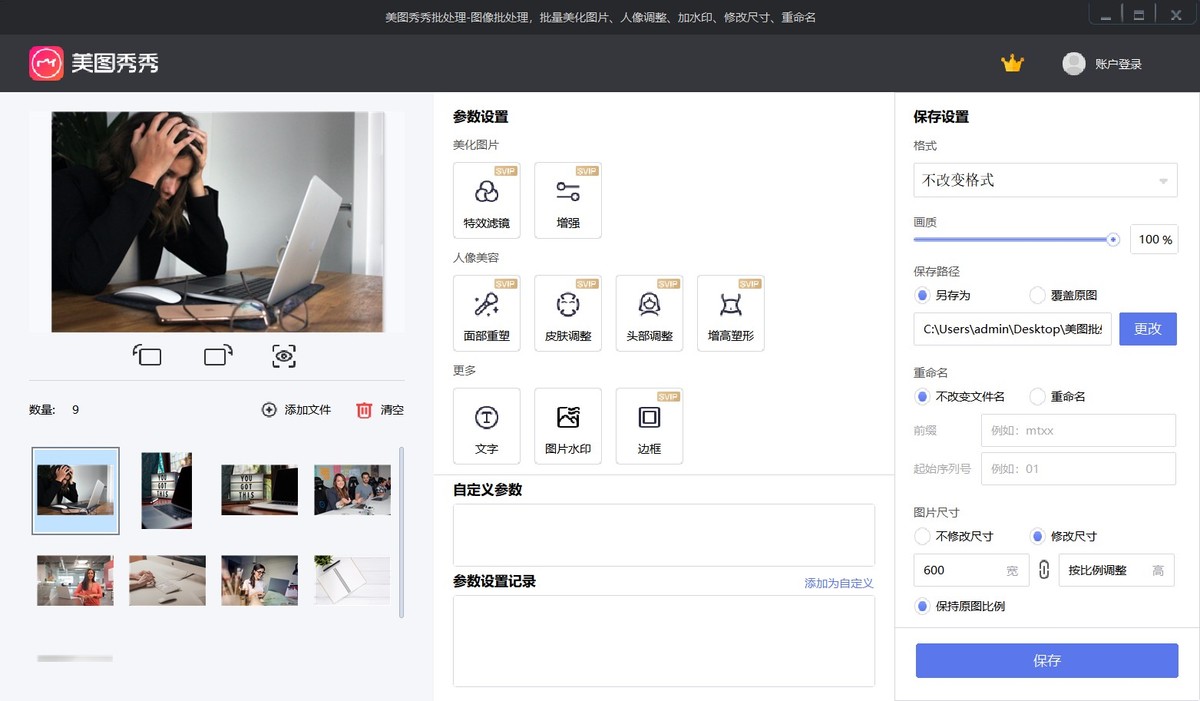Switch to 不修改尺寸 keep original size
Viewport: 1200px width, 701px height.
921,536
